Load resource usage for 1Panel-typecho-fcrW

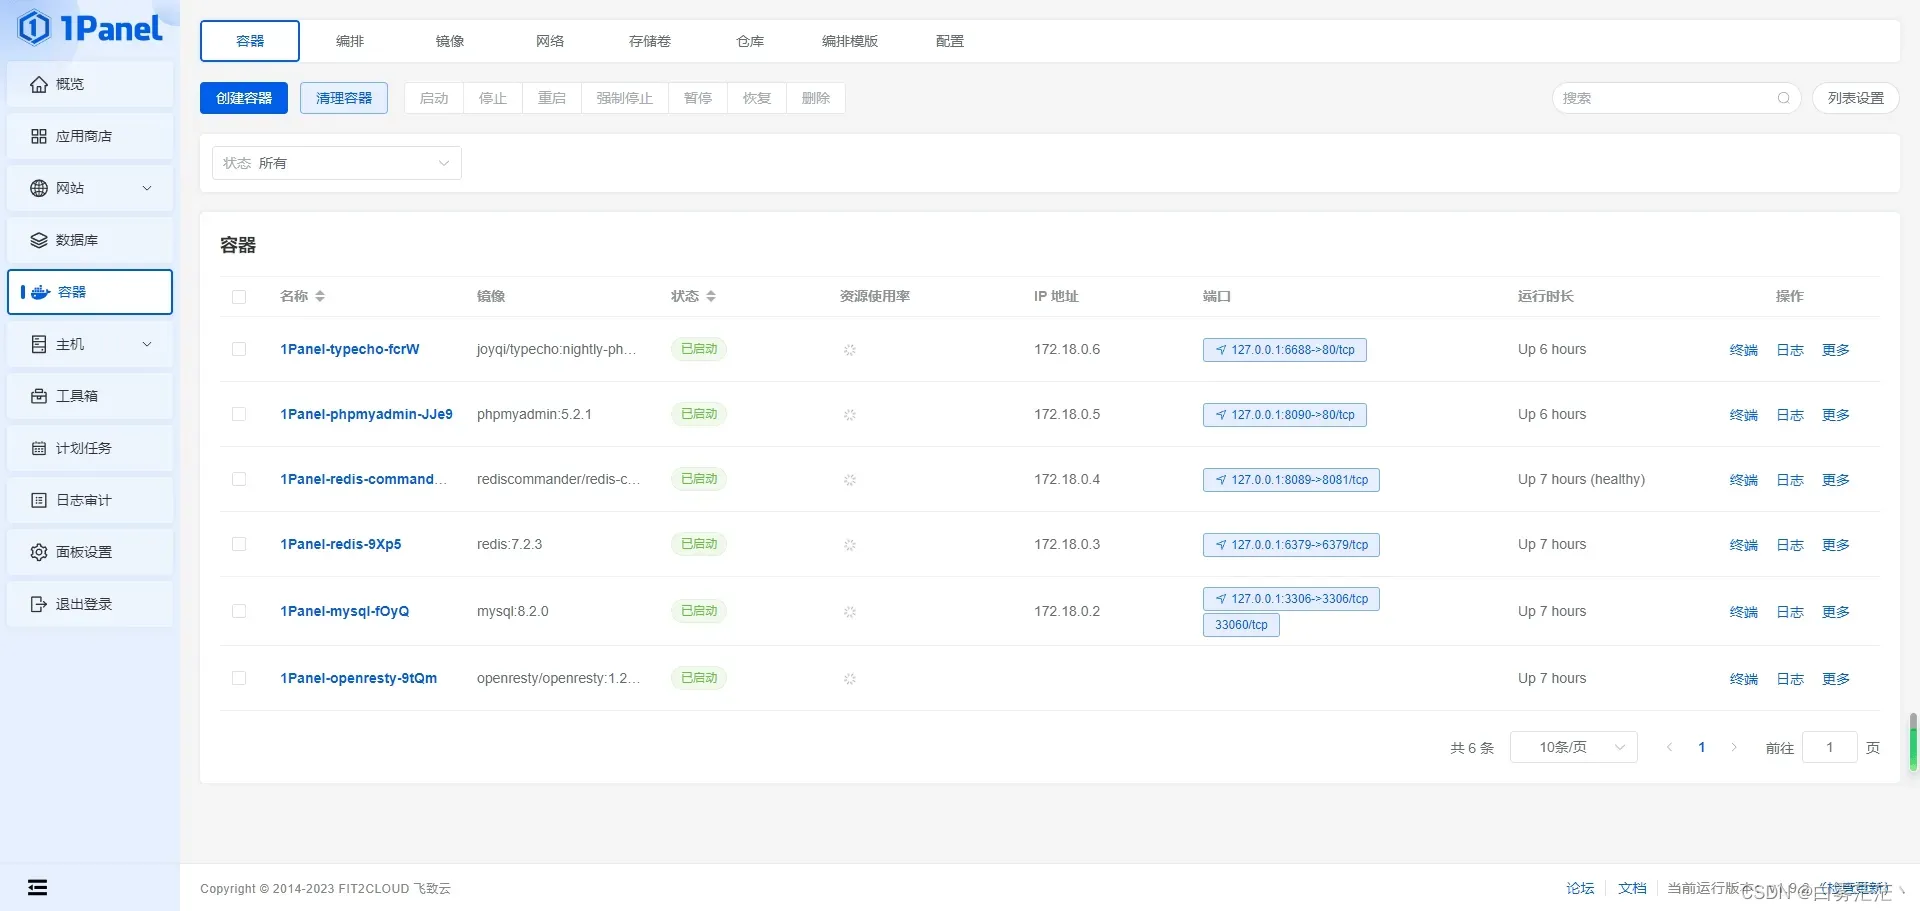coord(849,350)
